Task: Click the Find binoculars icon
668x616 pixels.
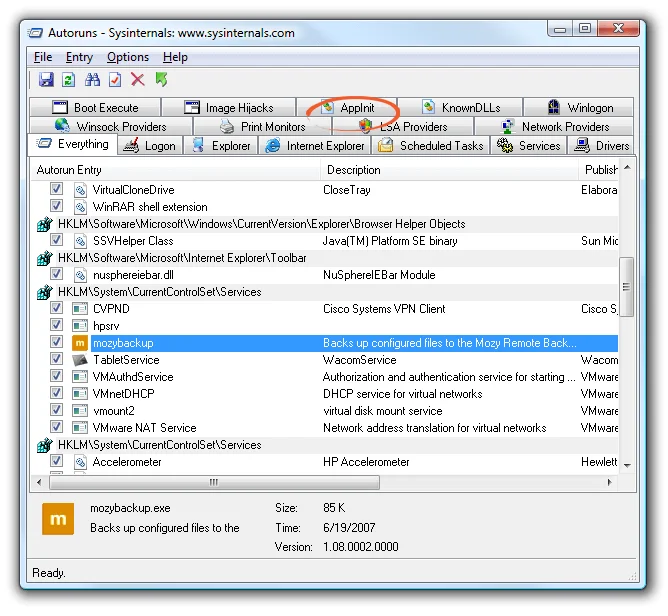Action: [92, 80]
